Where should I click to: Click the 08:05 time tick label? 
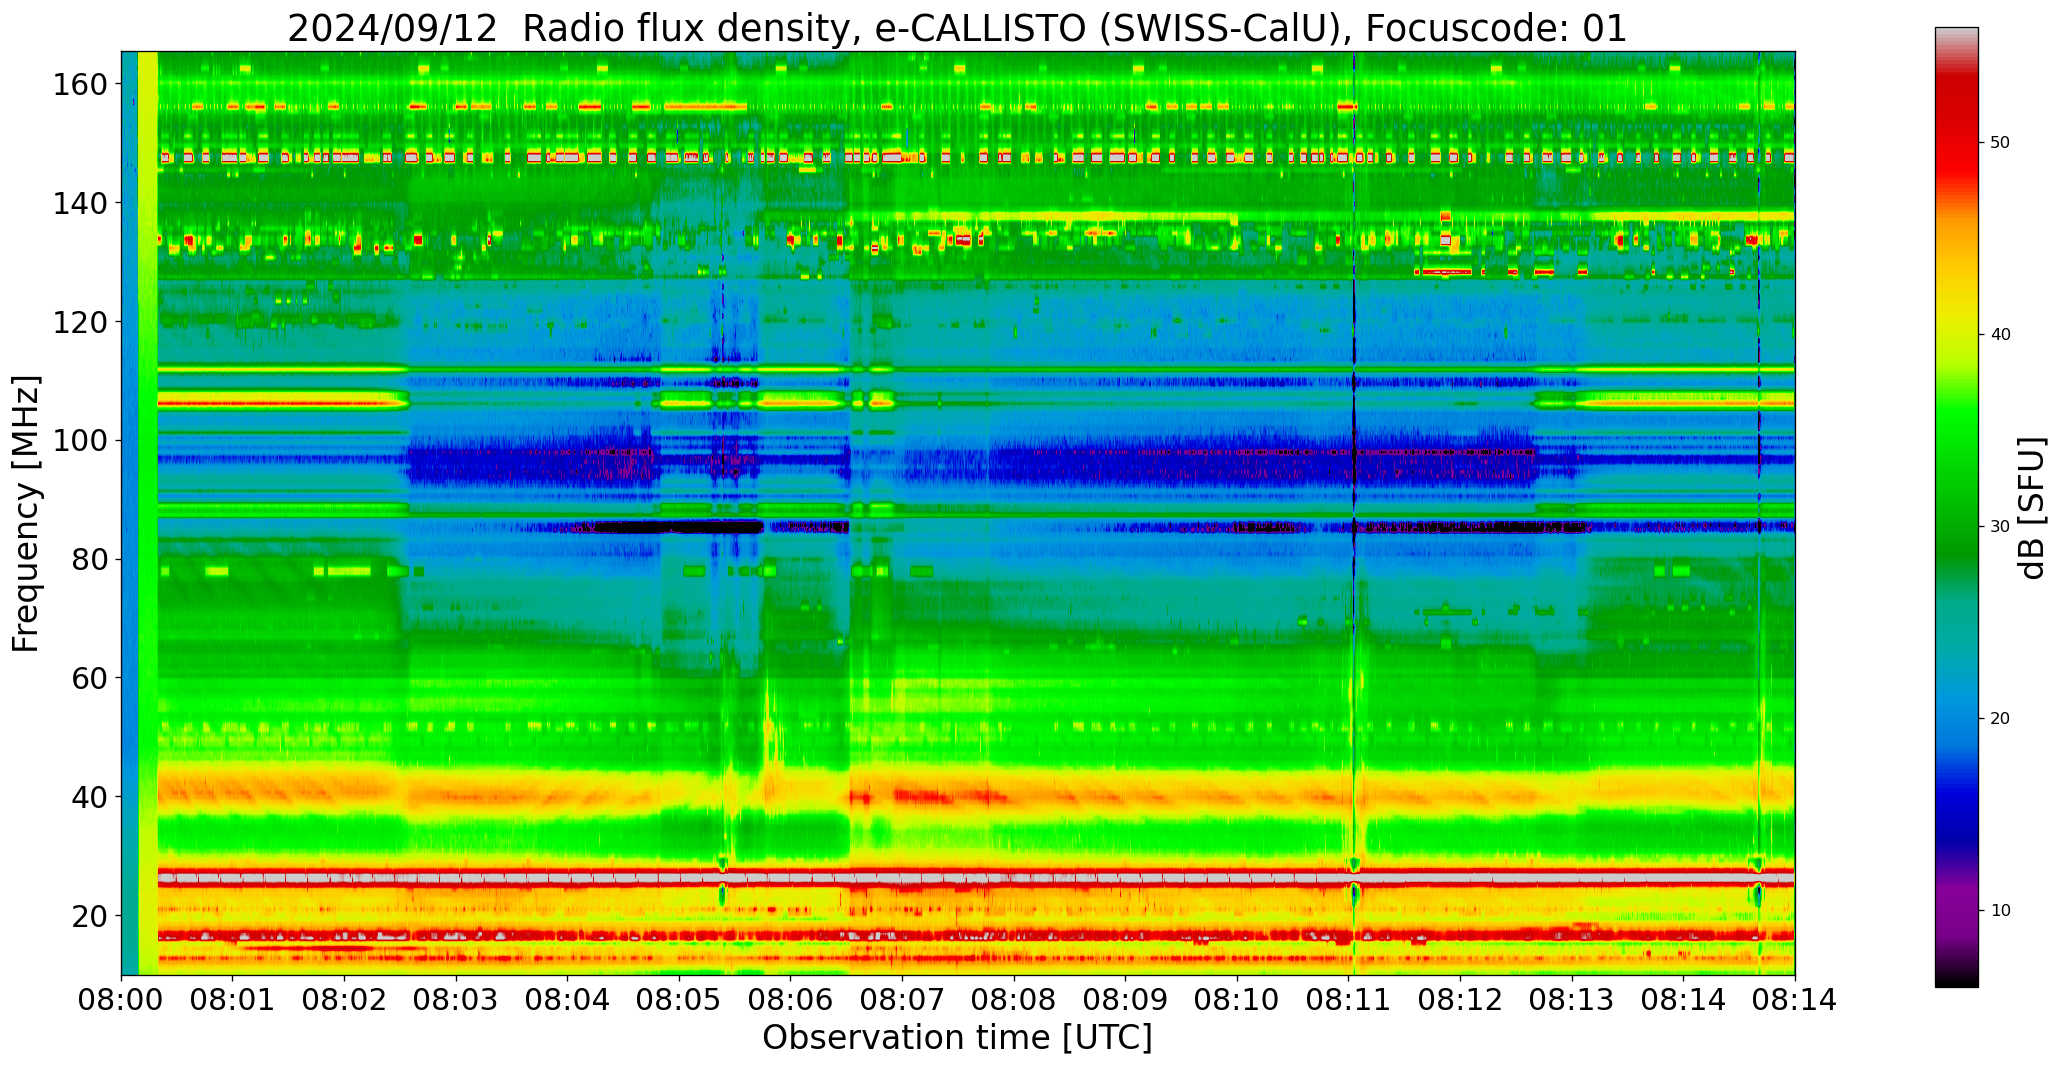679,1000
